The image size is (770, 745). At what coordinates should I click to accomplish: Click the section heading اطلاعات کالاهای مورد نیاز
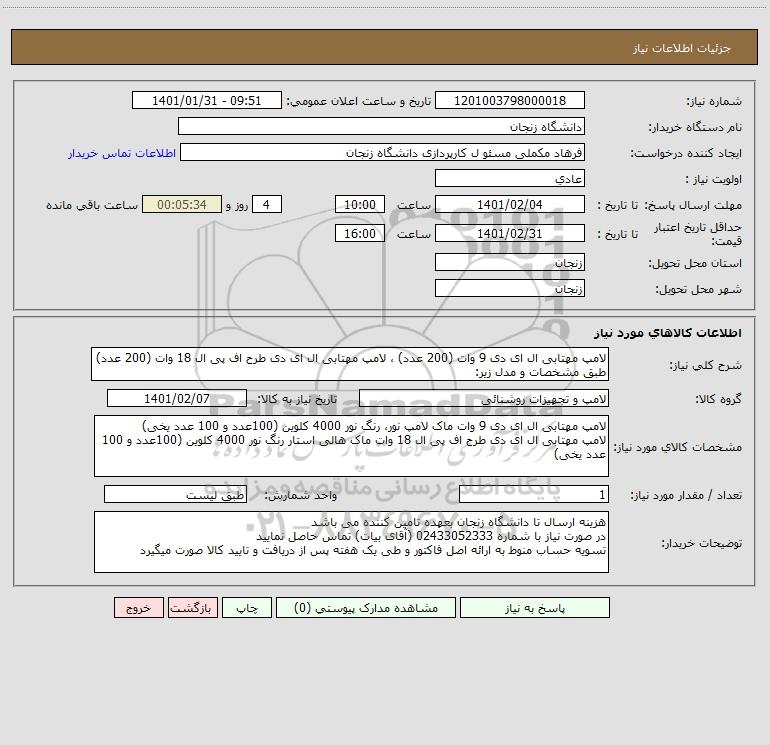pyautogui.click(x=668, y=333)
